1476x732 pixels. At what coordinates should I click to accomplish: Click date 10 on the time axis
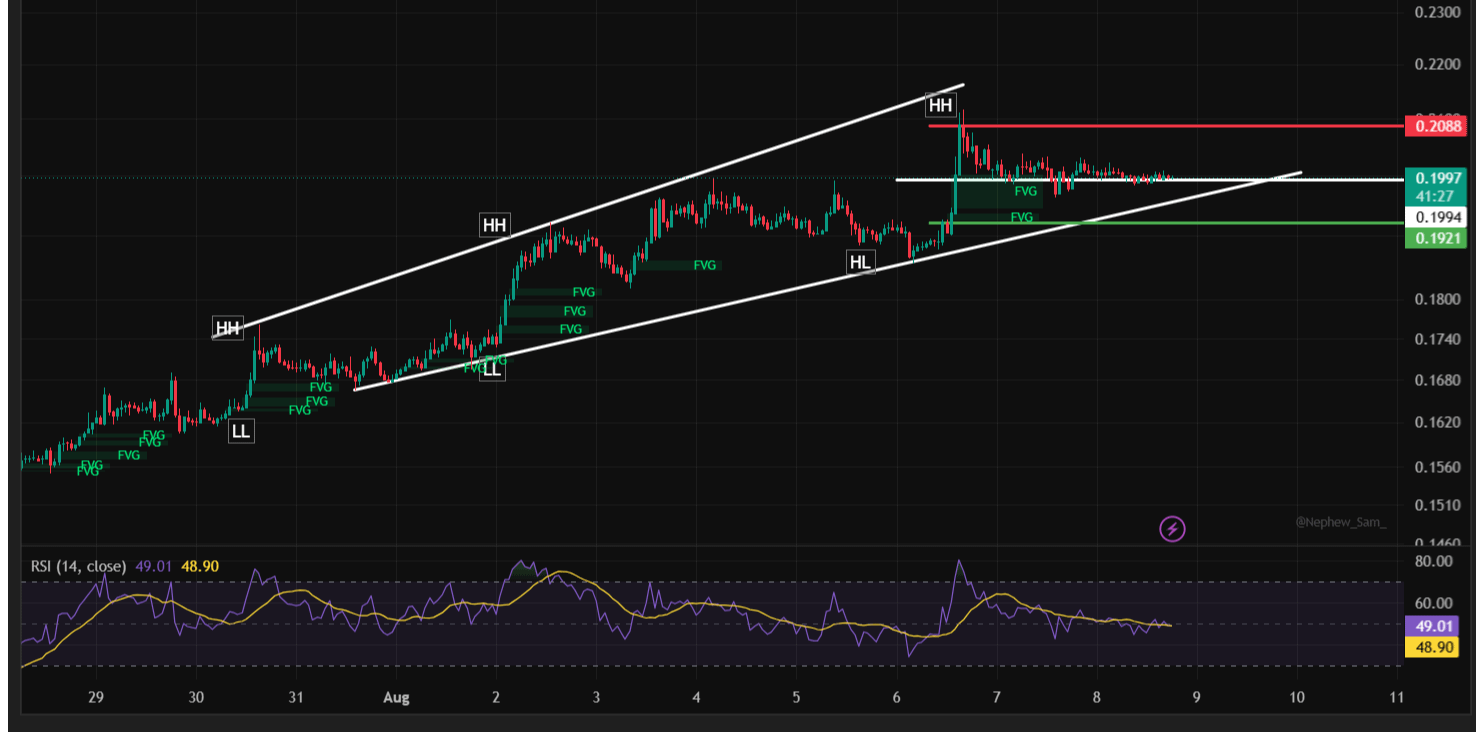(1297, 697)
